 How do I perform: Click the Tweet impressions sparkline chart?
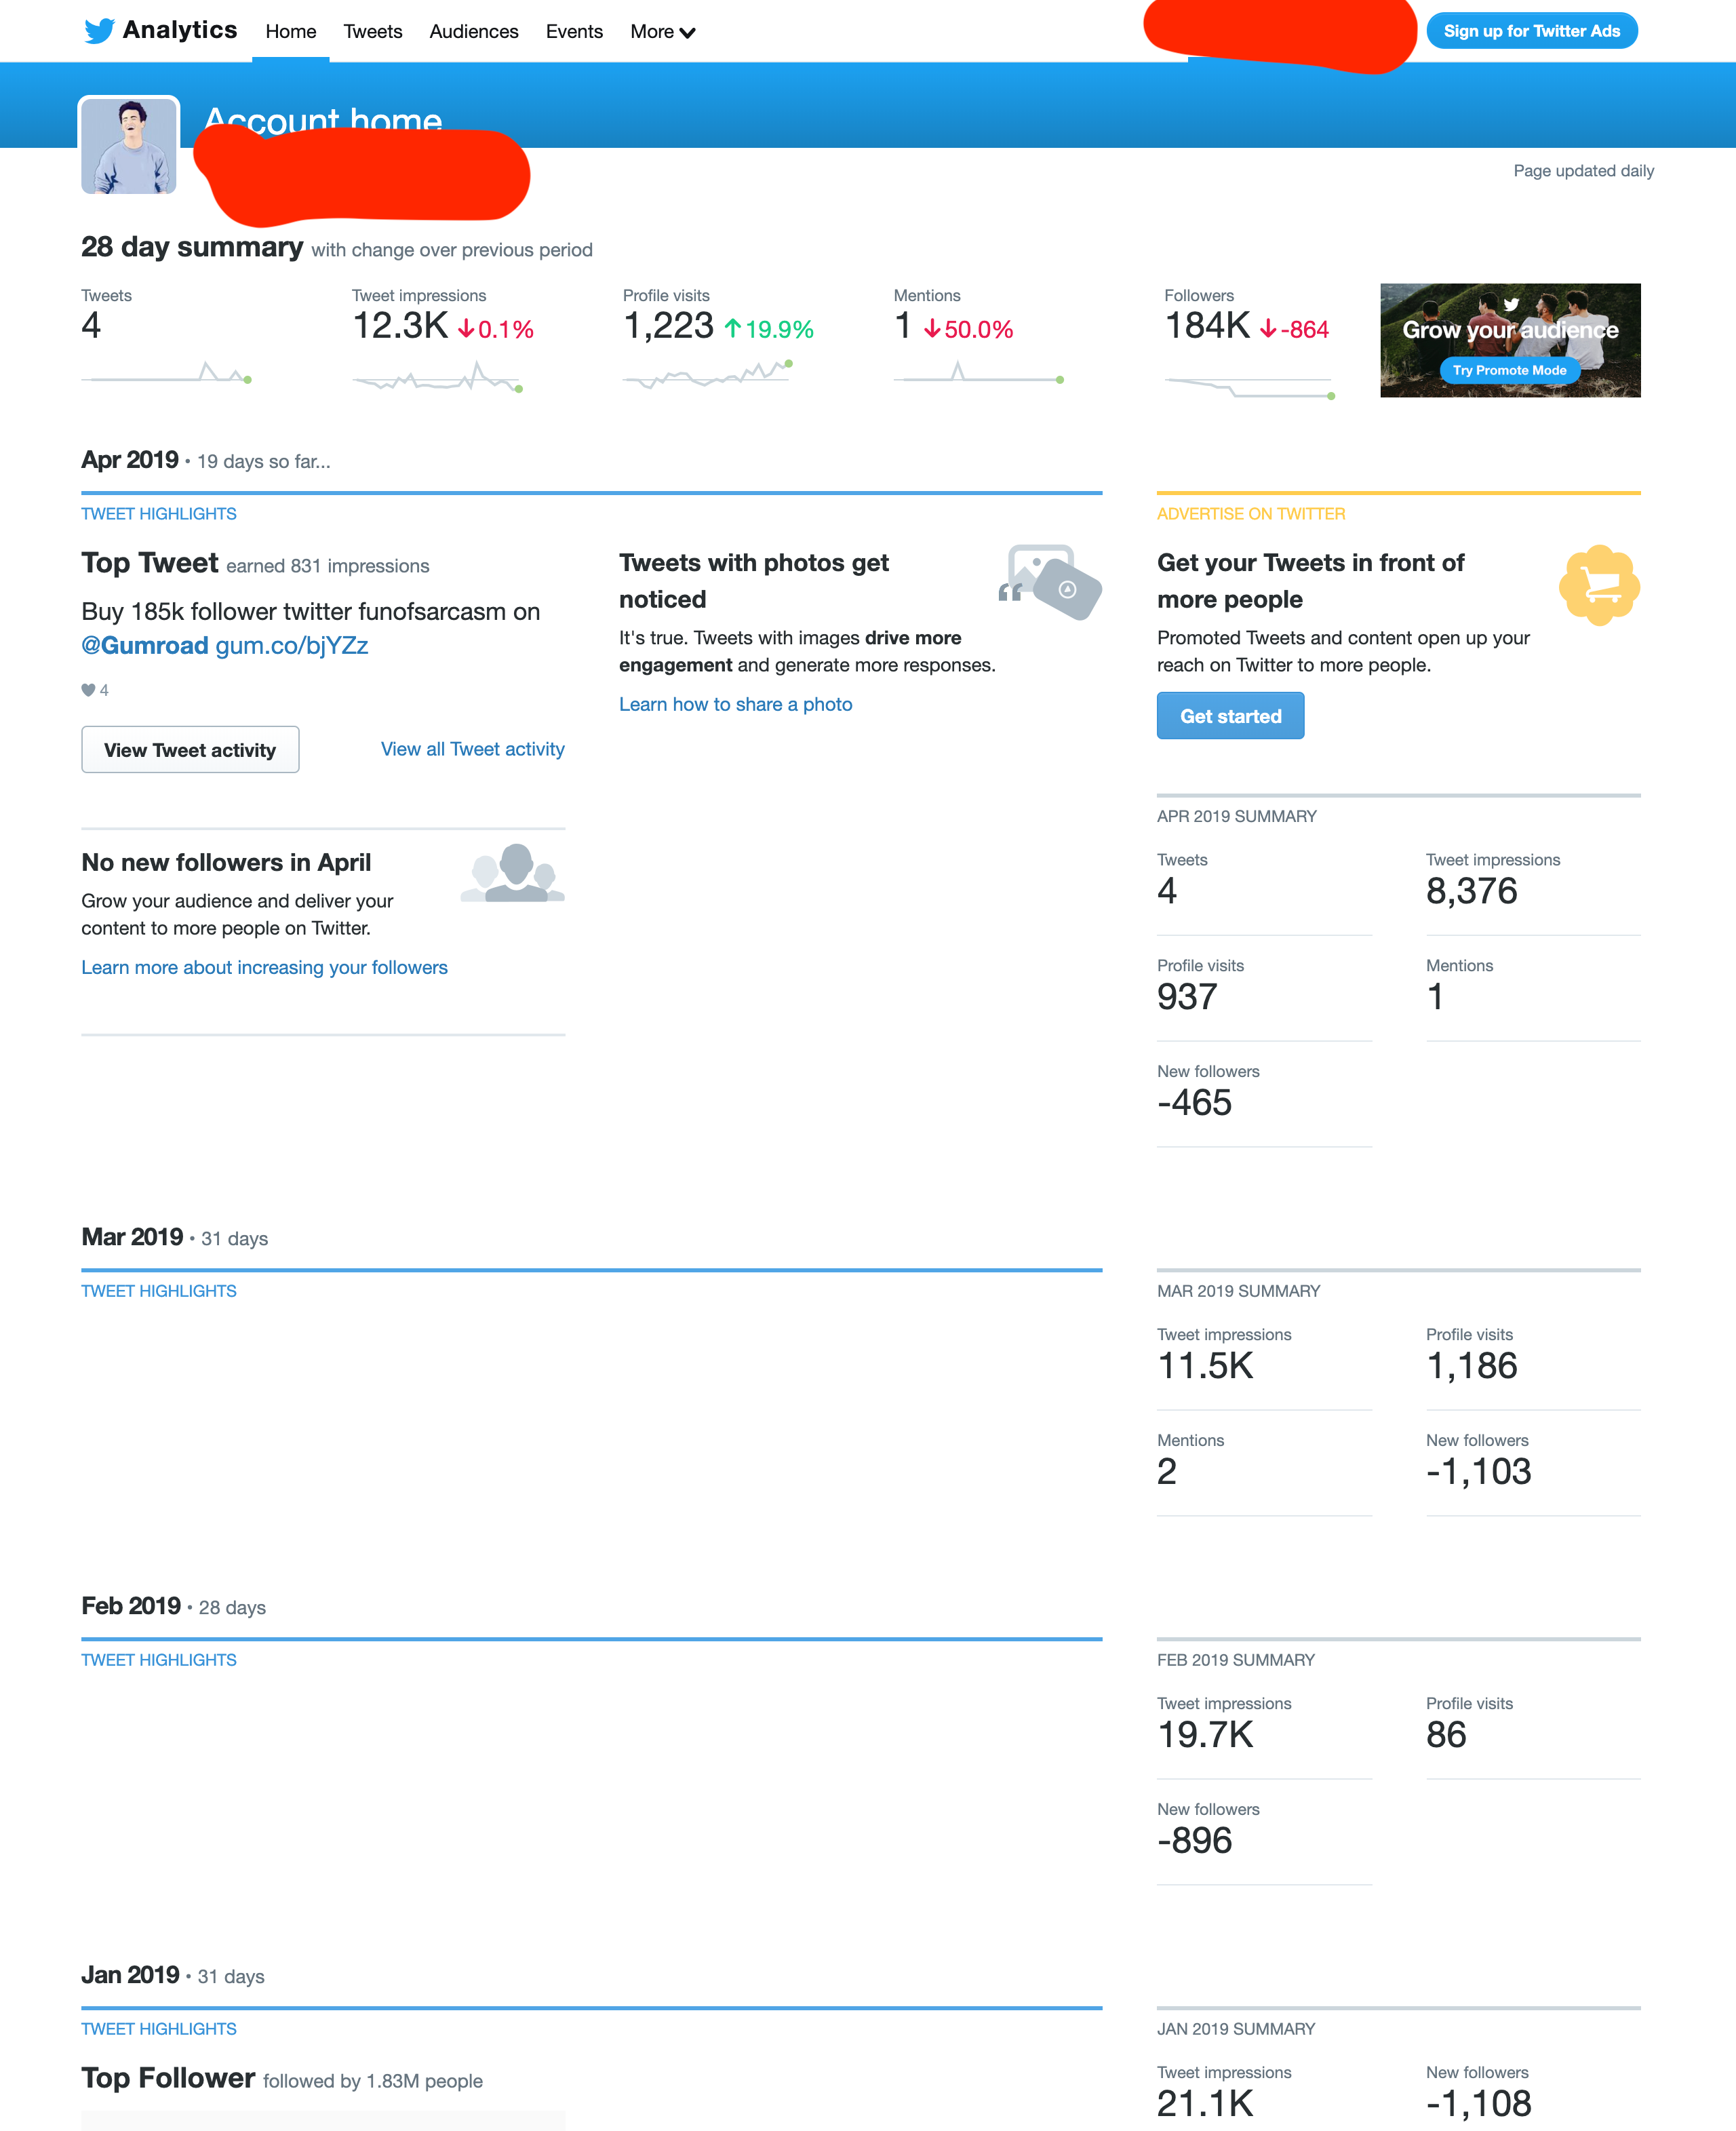[437, 378]
